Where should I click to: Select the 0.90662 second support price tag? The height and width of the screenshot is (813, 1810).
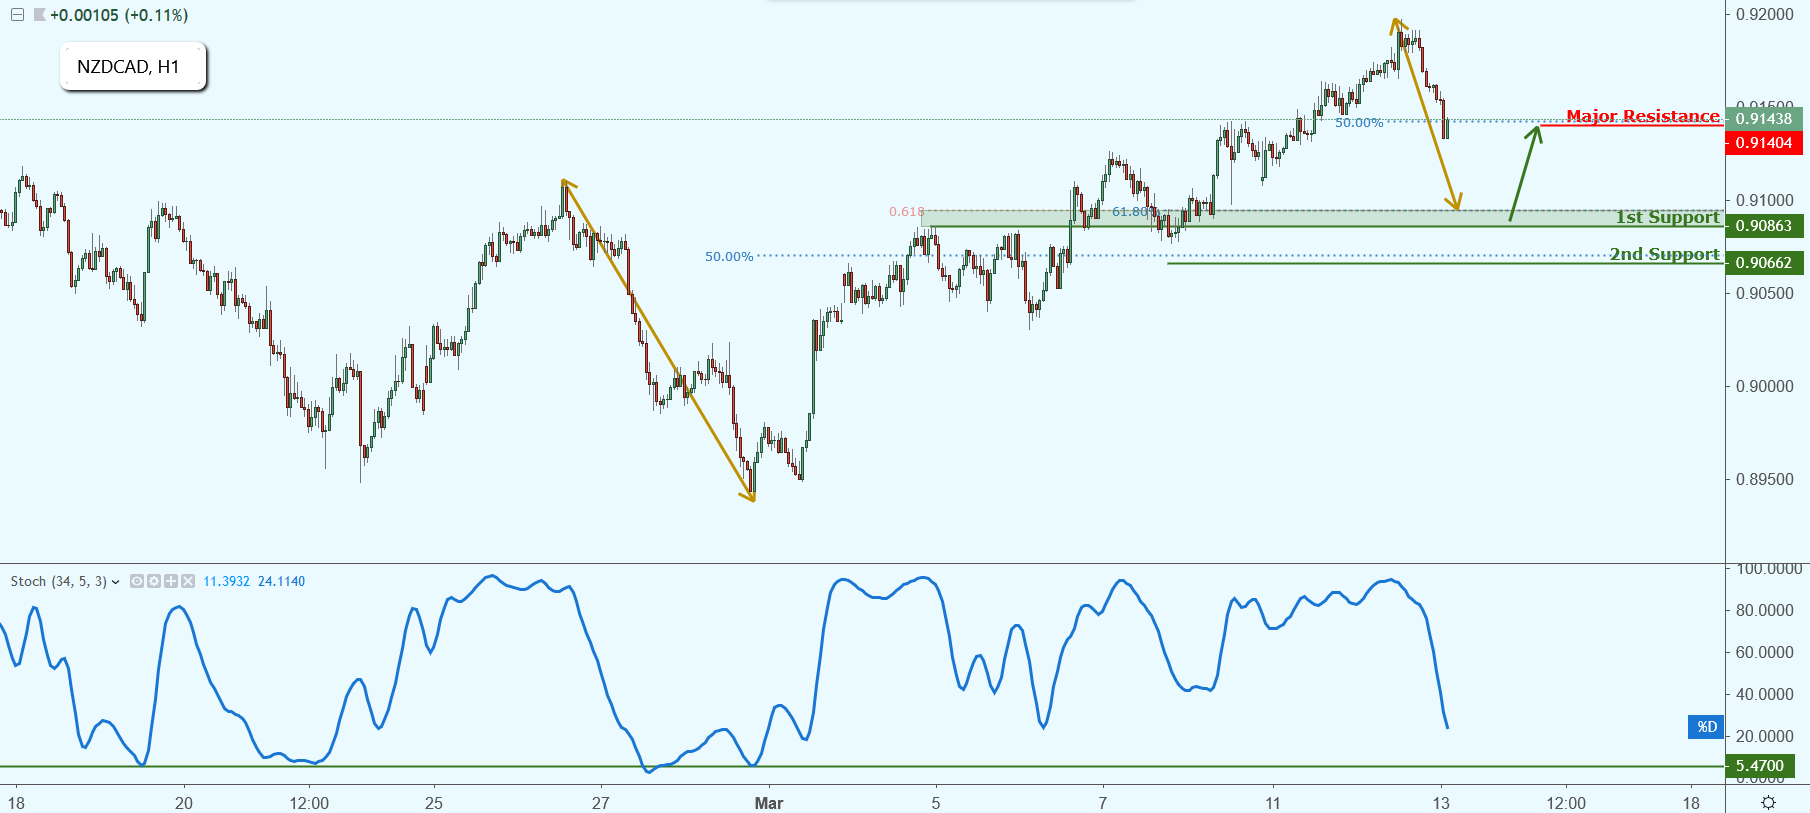(x=1764, y=263)
